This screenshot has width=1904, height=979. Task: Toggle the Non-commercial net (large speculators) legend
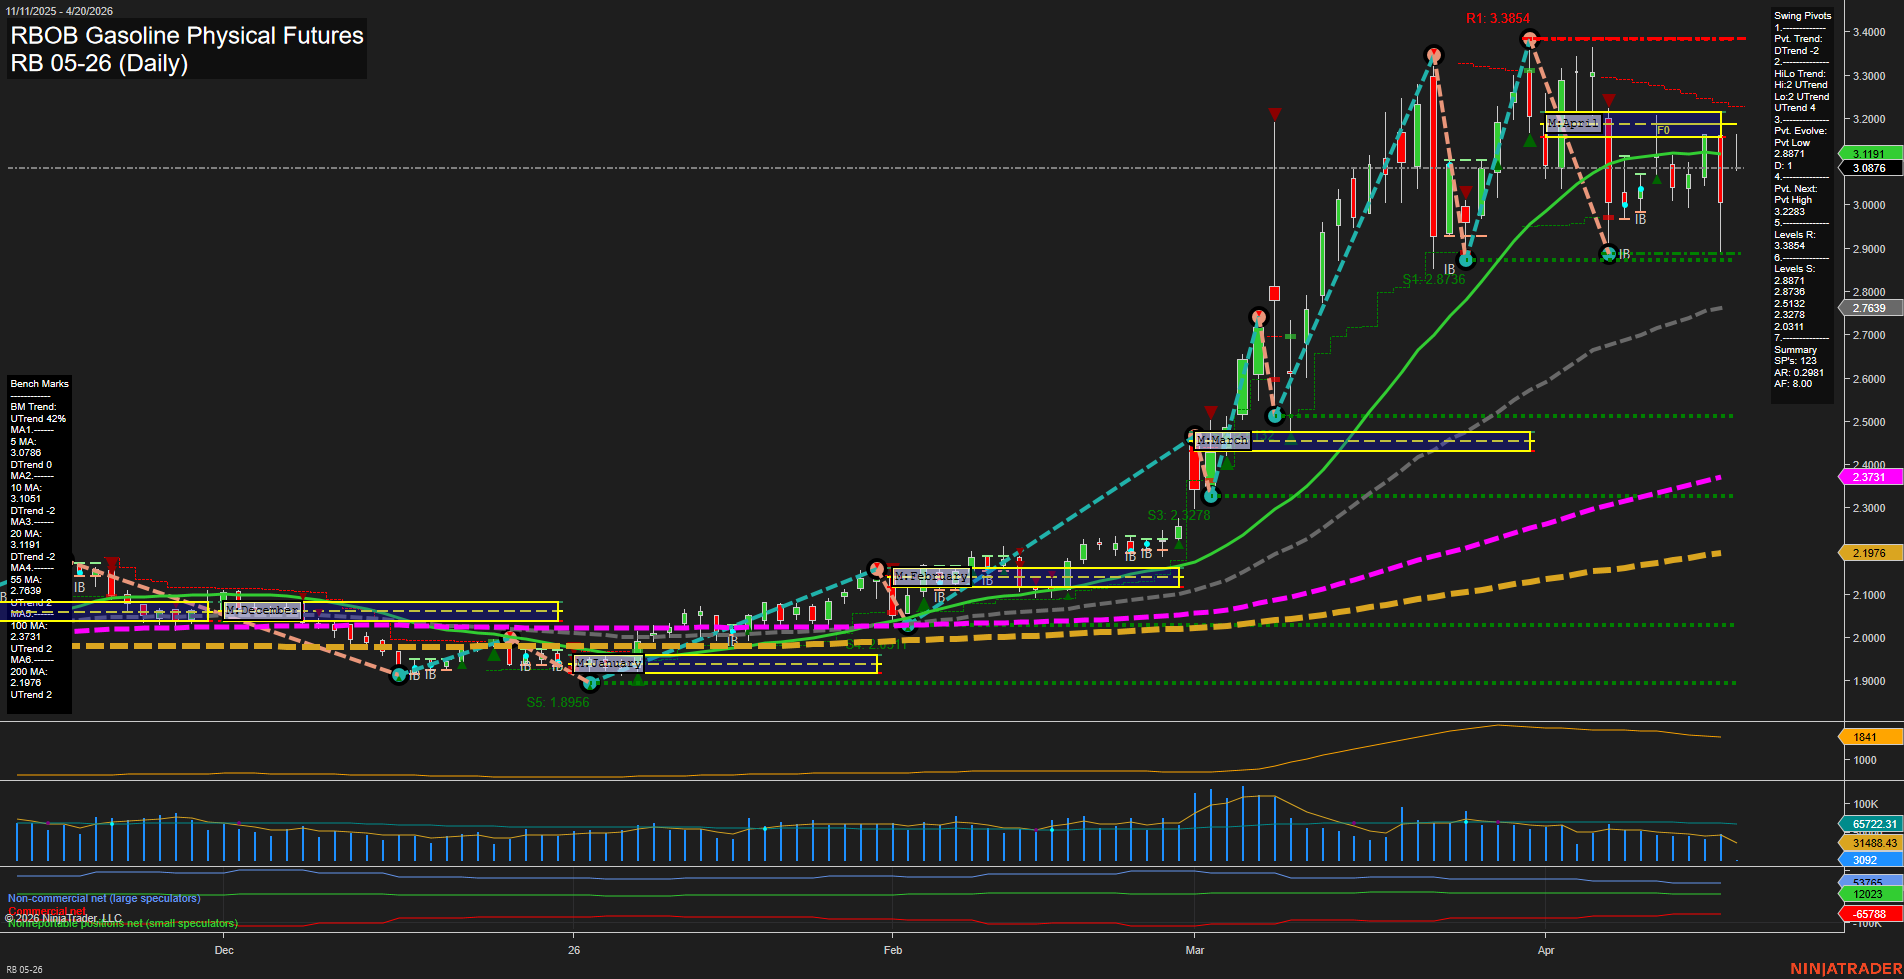pyautogui.click(x=103, y=898)
